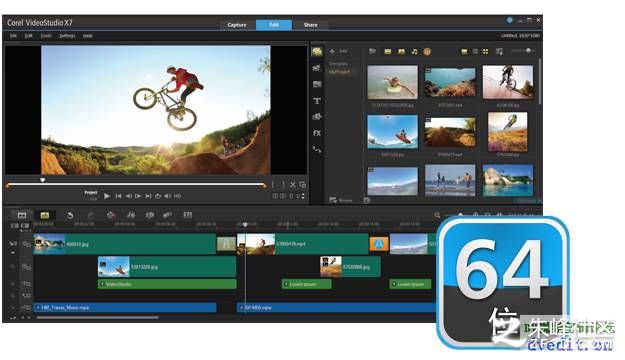Switch to the Capture tab
The image size is (625, 360).
point(237,25)
